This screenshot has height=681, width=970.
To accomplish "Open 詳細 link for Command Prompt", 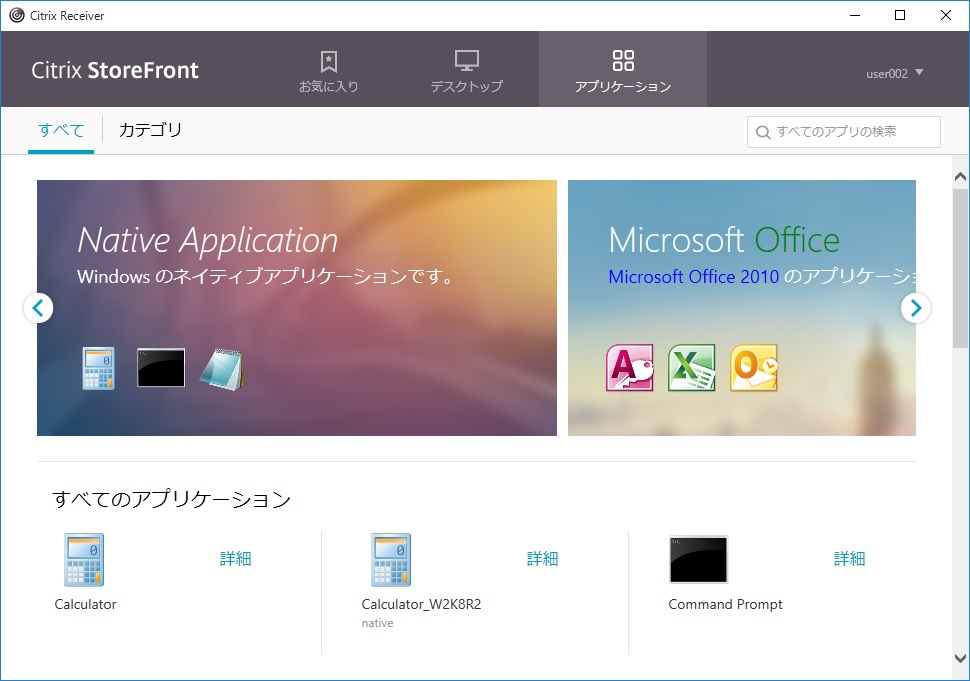I will point(850,559).
